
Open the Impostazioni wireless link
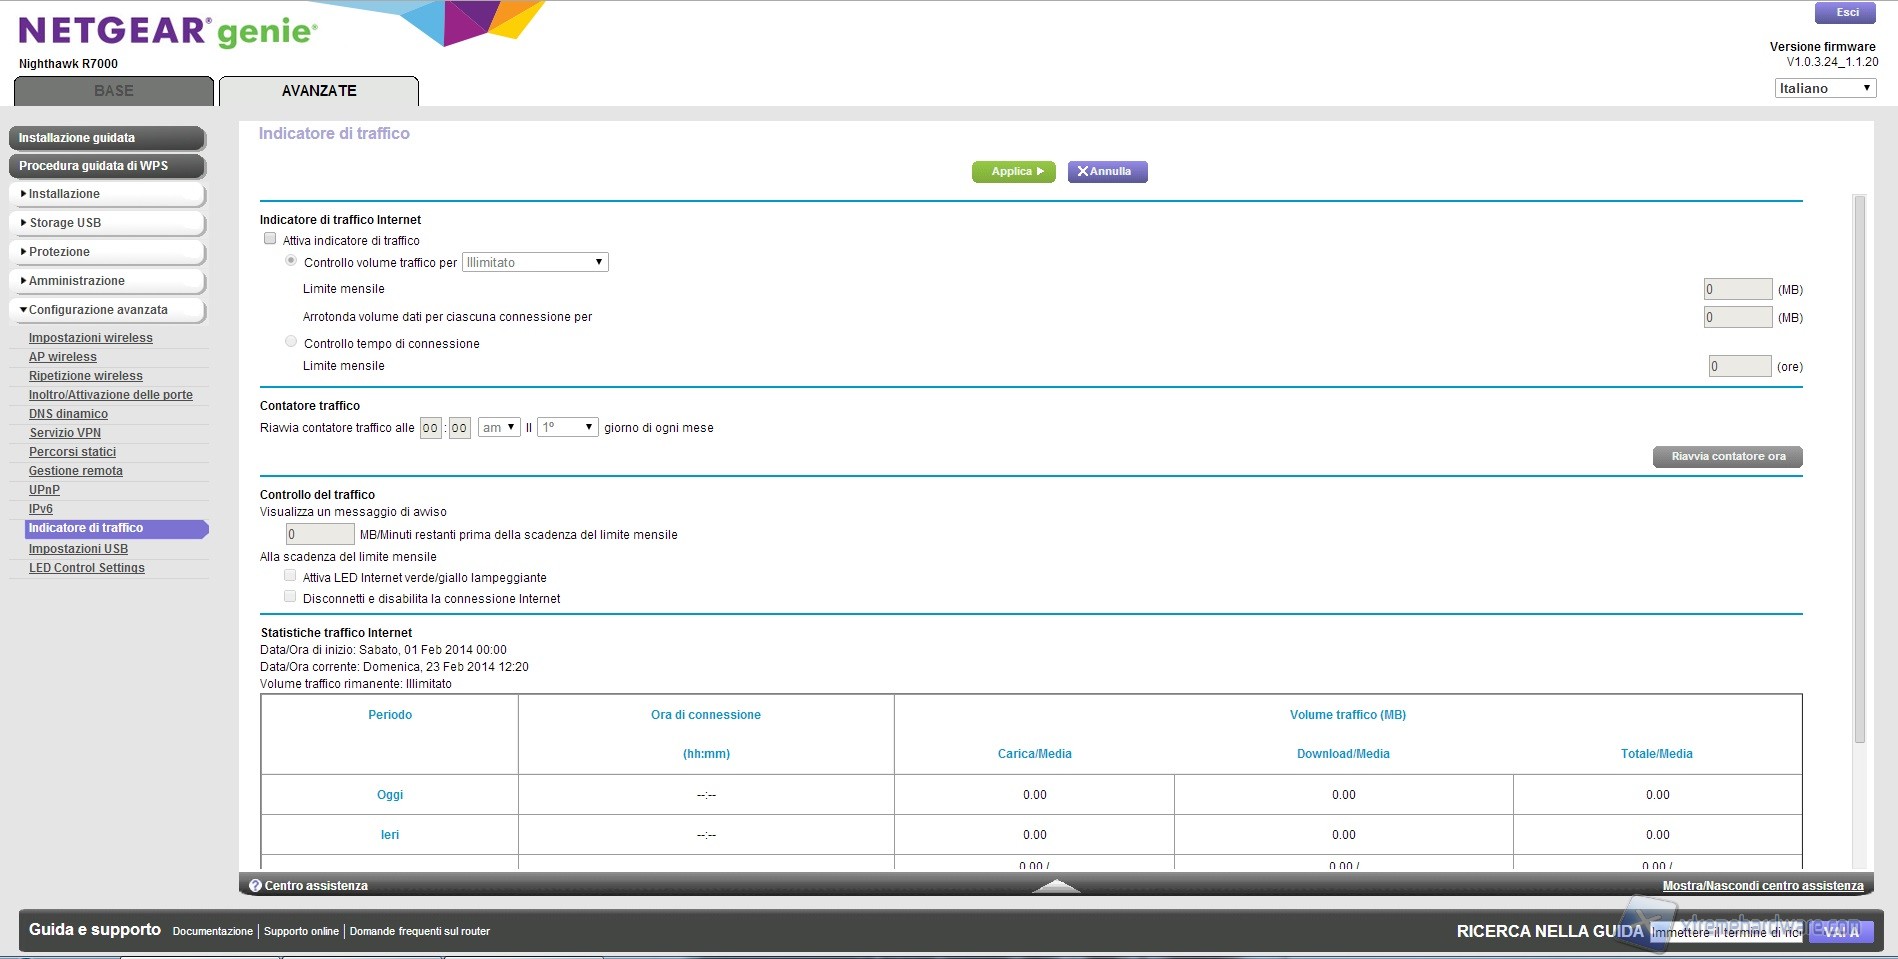coord(91,338)
